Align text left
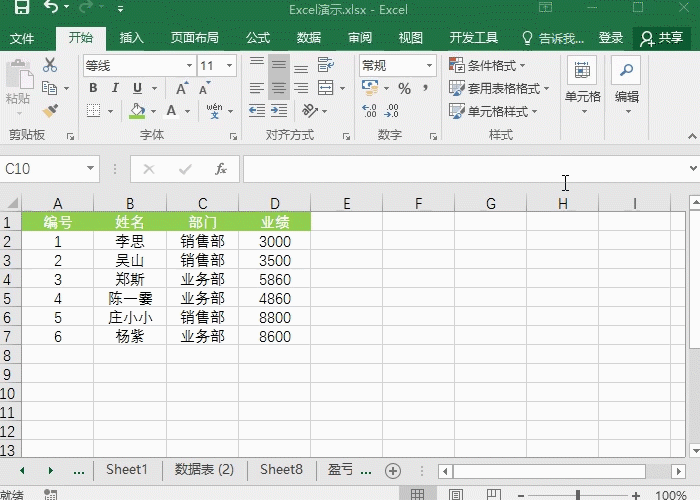The image size is (700, 500). (257, 88)
